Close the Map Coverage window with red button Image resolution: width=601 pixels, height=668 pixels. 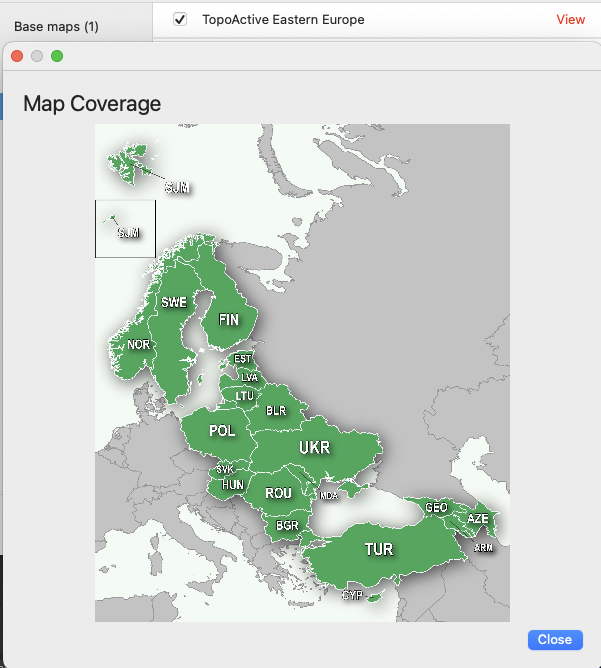click(x=17, y=56)
